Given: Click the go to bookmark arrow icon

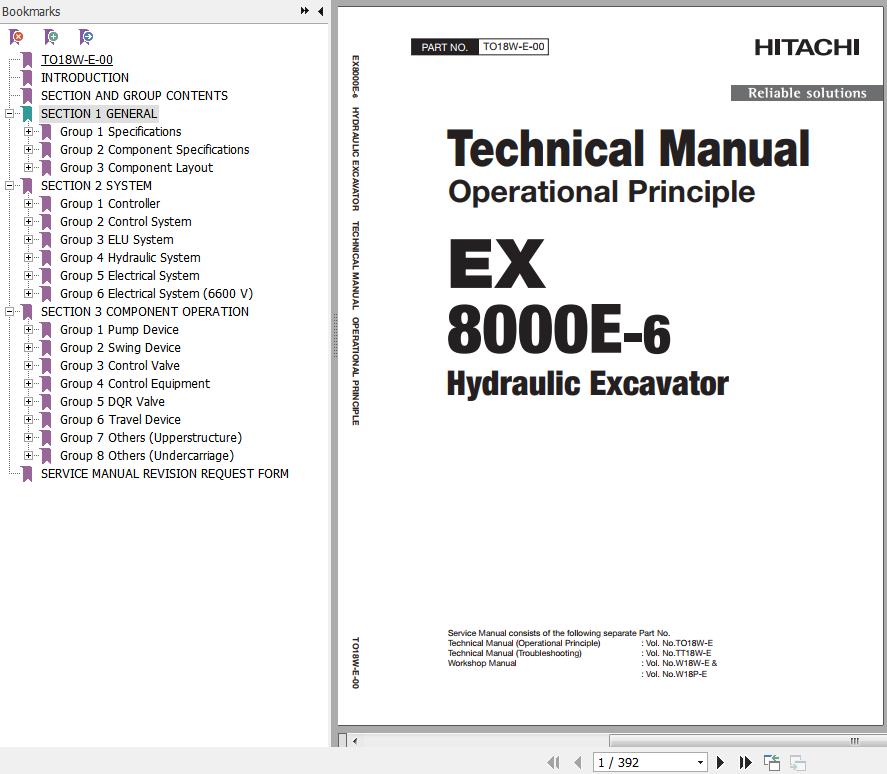Looking at the screenshot, I should pyautogui.click(x=86, y=37).
